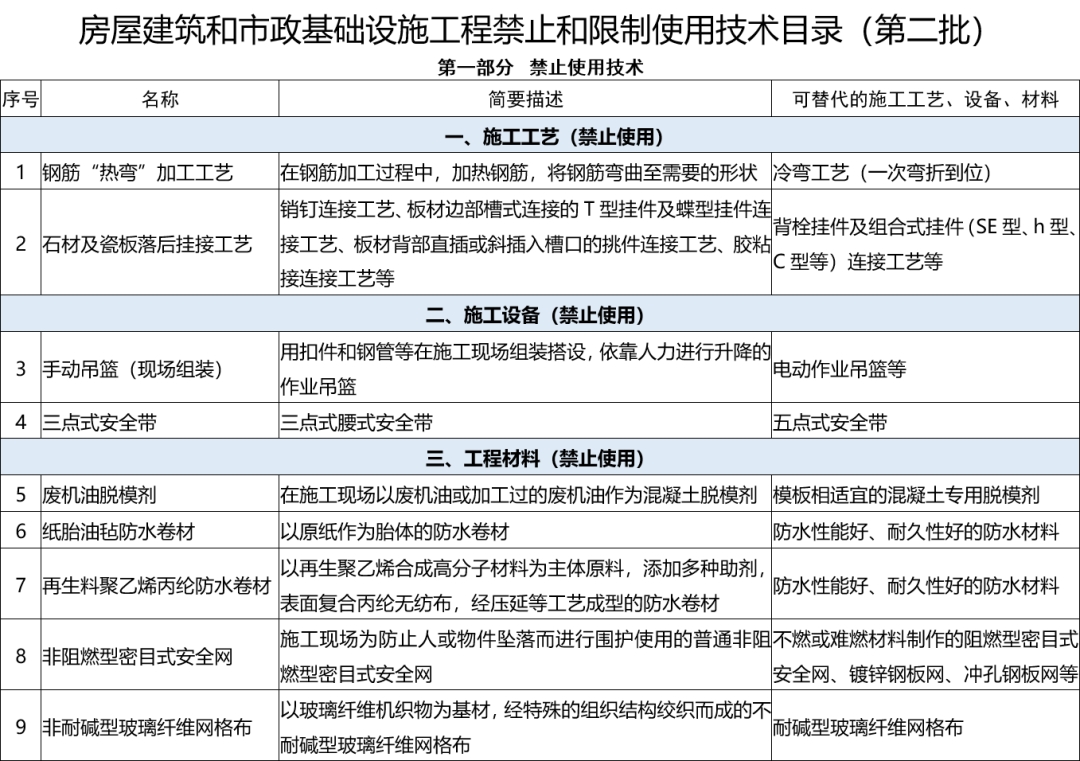1080x761 pixels.
Task: Click the 钢筋"热弯"加工工艺 name cell
Action: (x=137, y=172)
